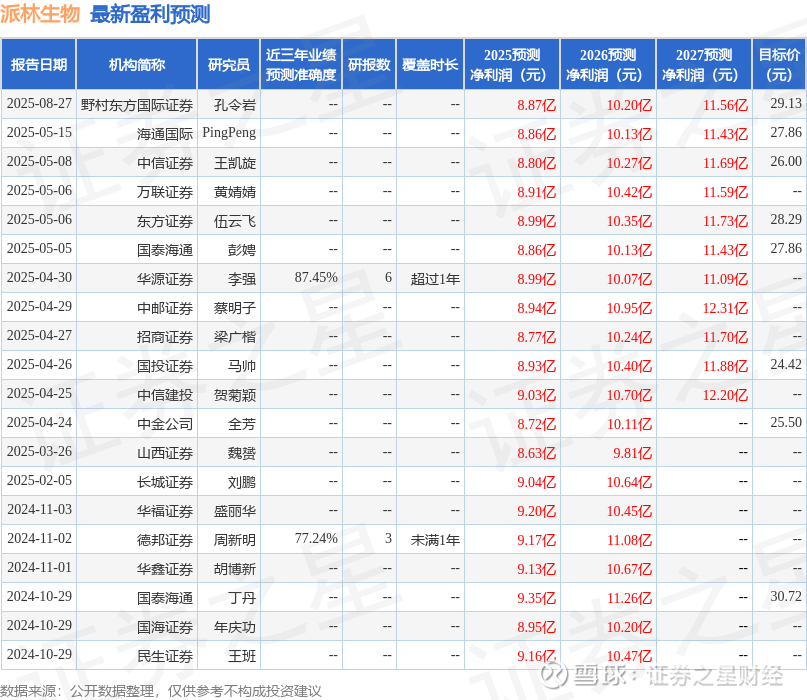
Task: Click date cell 2025-08-27
Action: point(39,103)
